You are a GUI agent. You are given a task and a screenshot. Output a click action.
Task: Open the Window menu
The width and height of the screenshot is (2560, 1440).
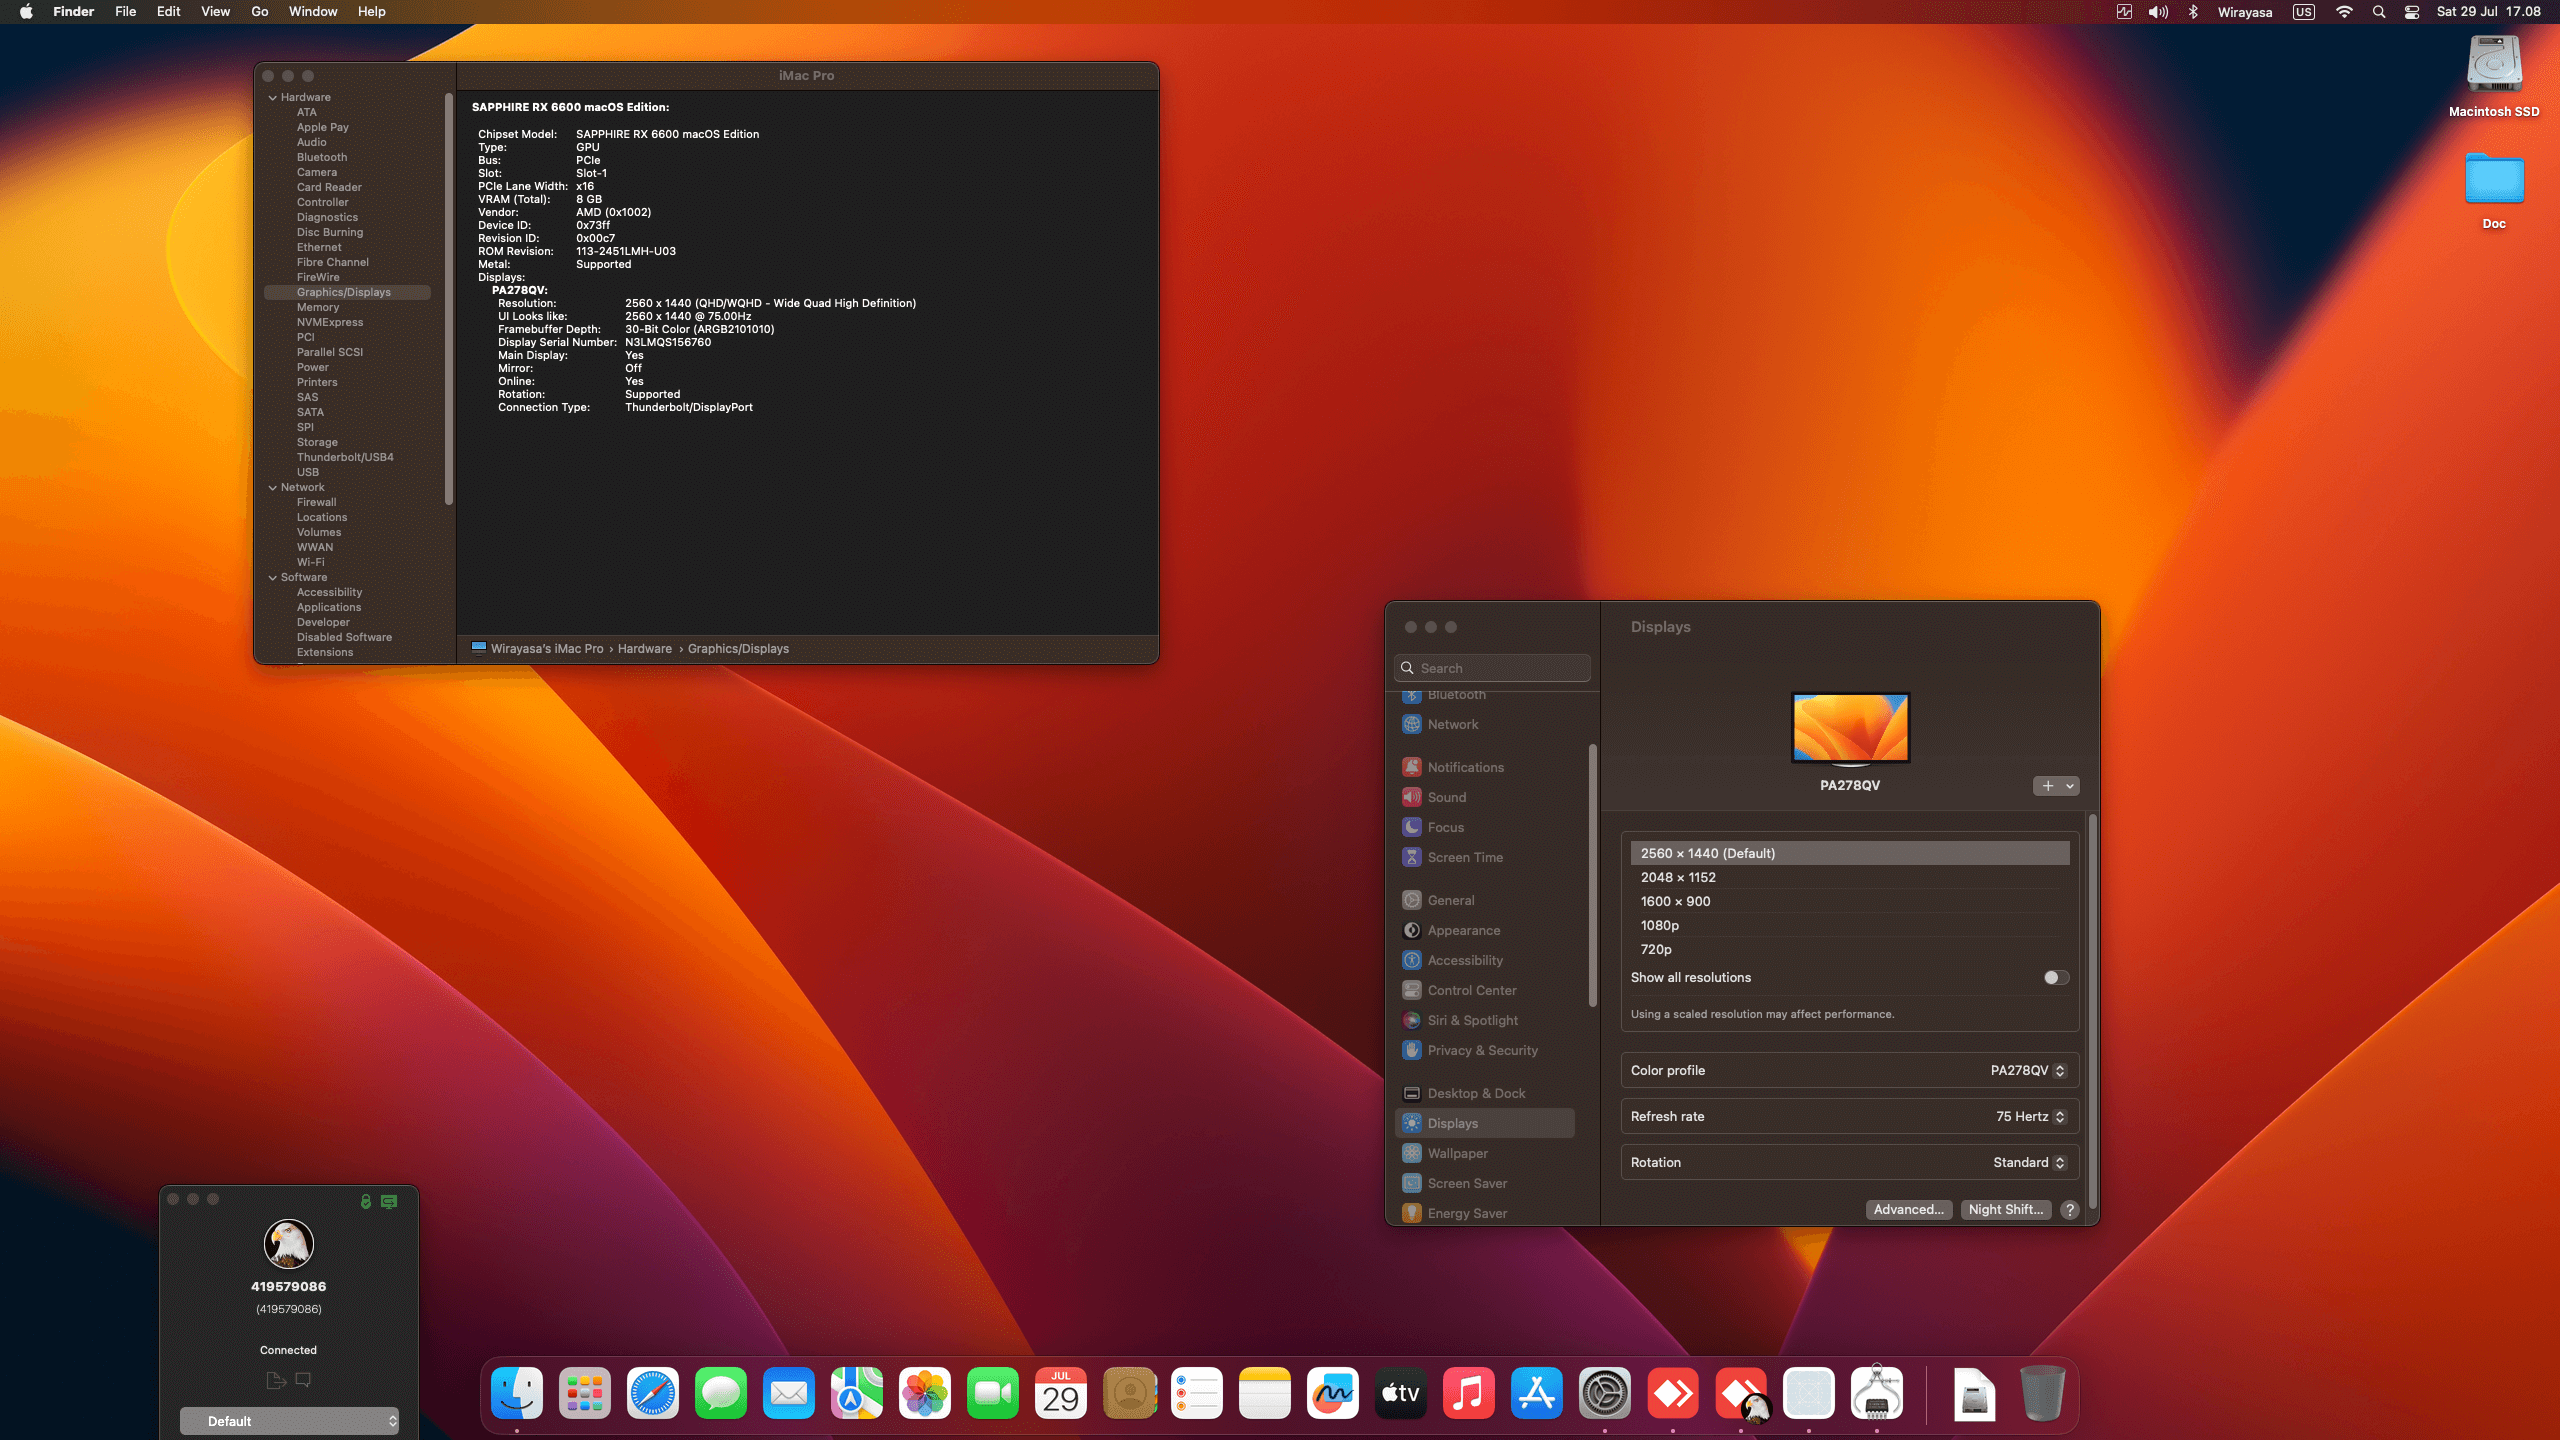(312, 12)
